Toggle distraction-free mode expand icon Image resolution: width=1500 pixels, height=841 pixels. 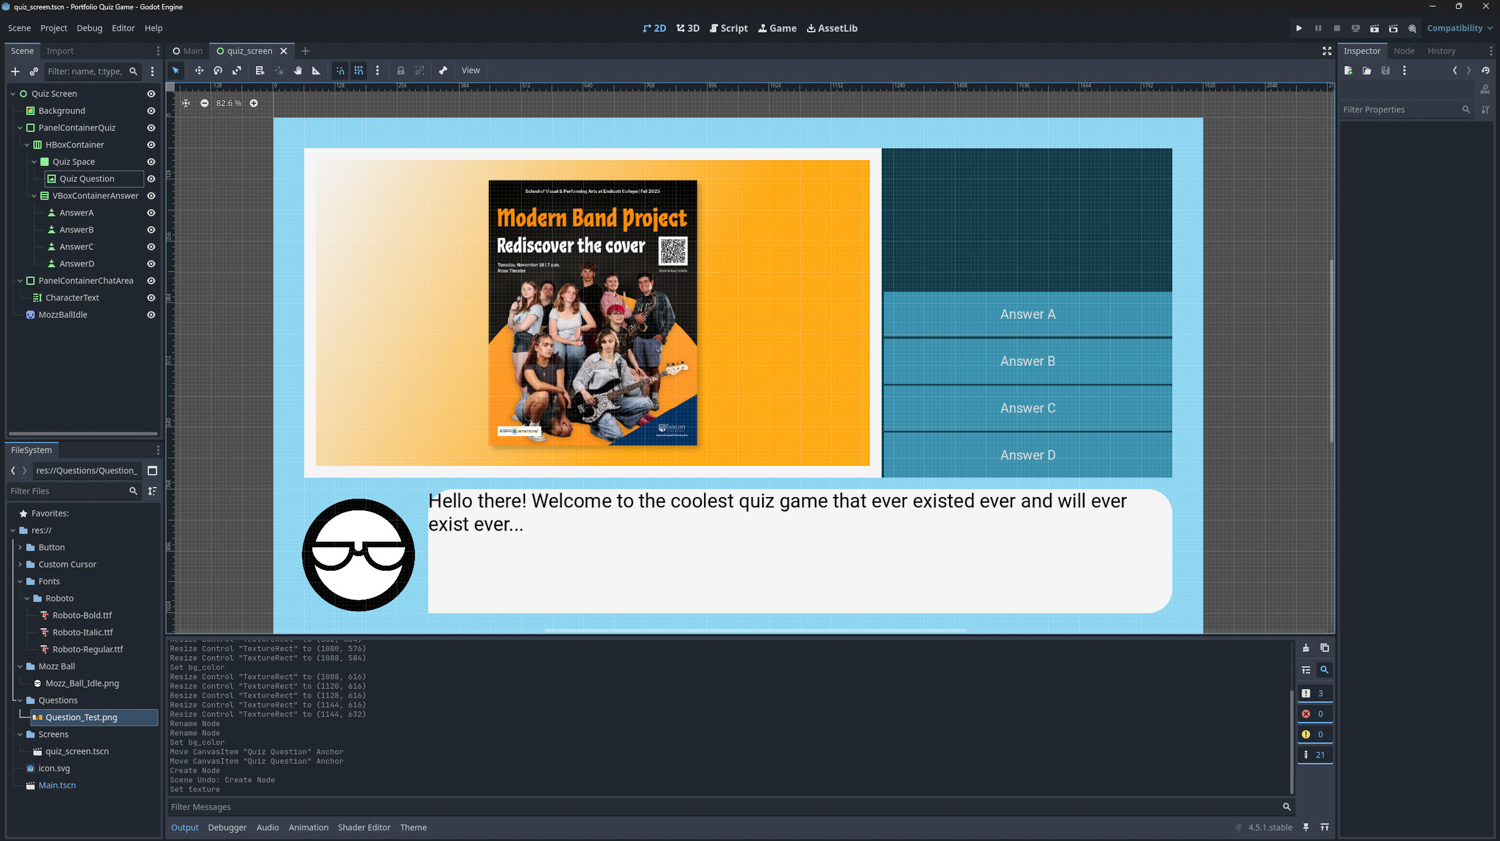coord(1327,51)
